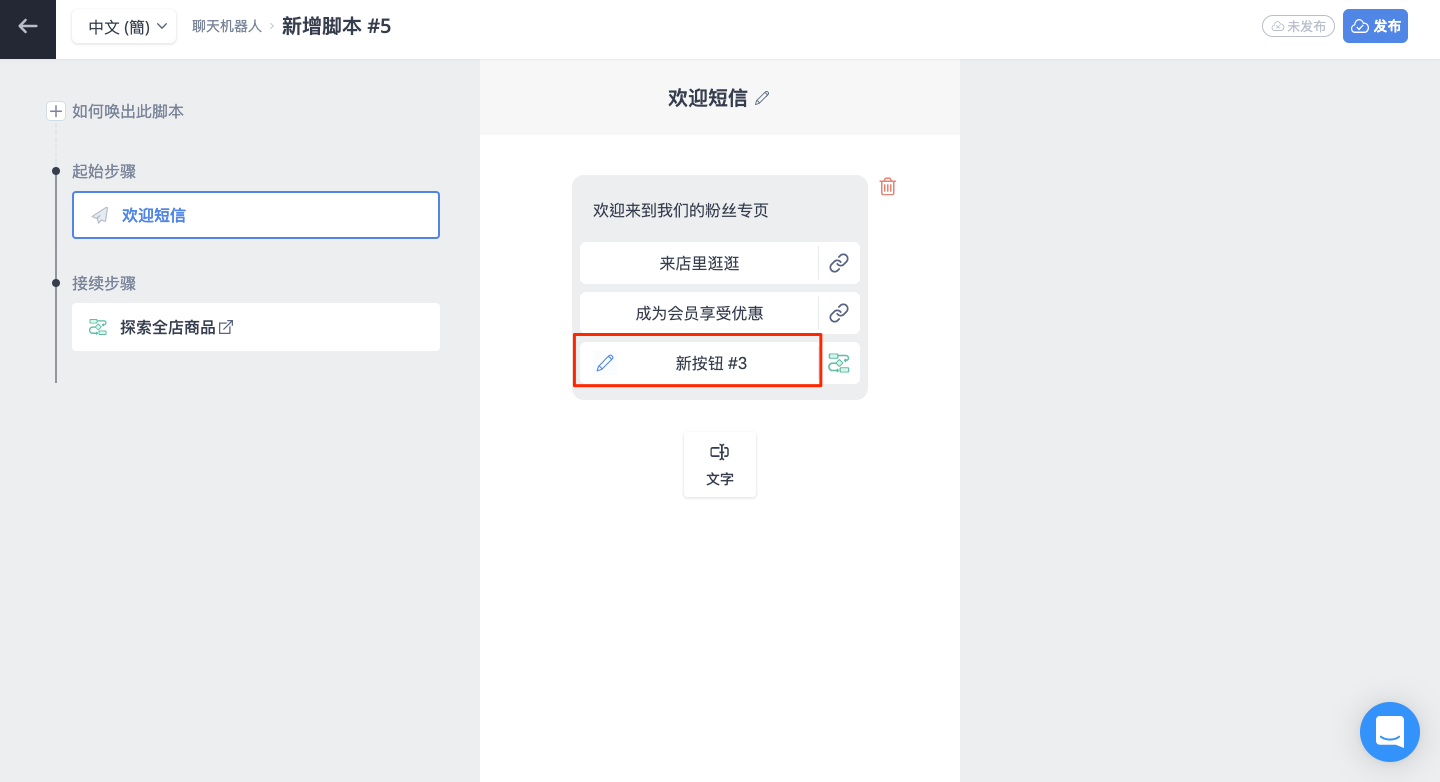Open the 中文 (簡) language dropdown
The height and width of the screenshot is (782, 1440).
(124, 27)
